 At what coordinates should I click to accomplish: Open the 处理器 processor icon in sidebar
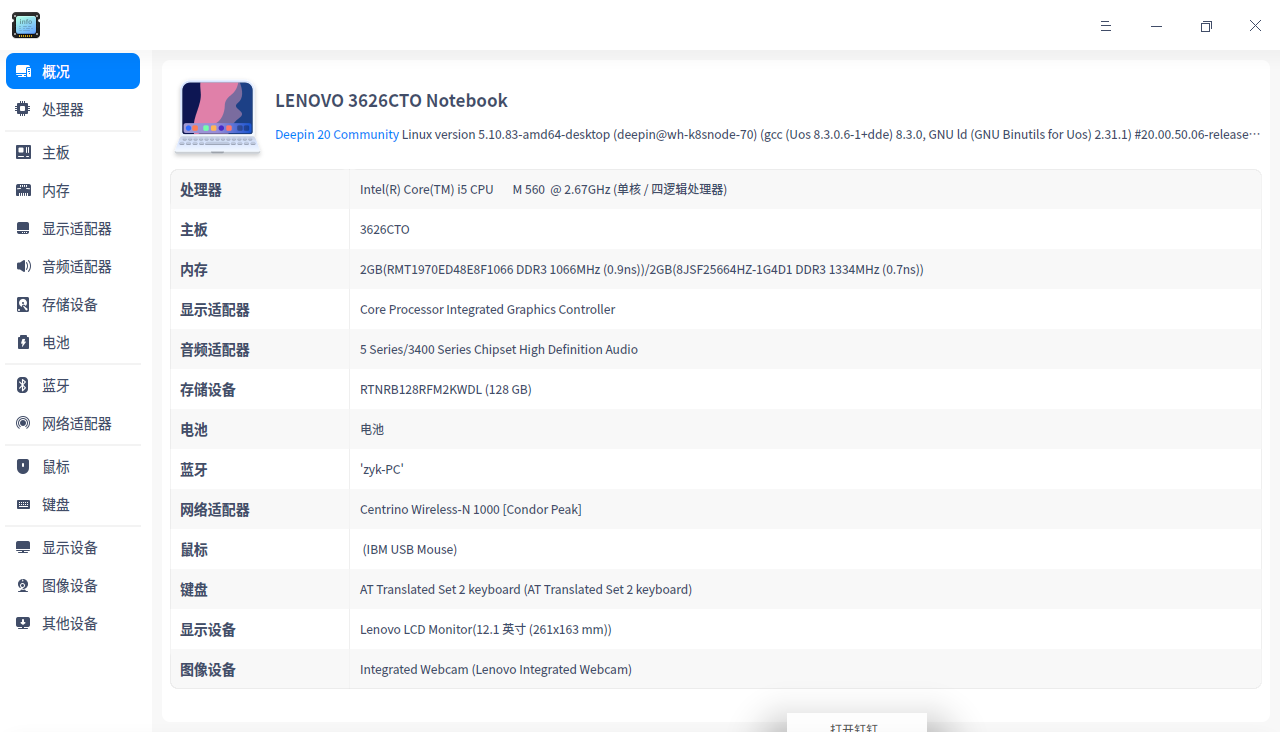click(23, 110)
